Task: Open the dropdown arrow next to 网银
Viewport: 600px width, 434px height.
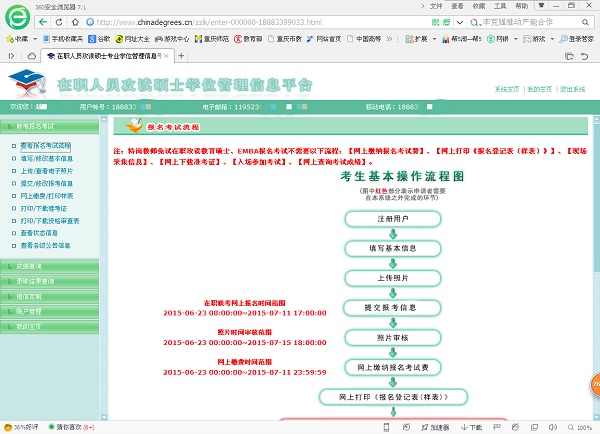Action: tap(515, 39)
